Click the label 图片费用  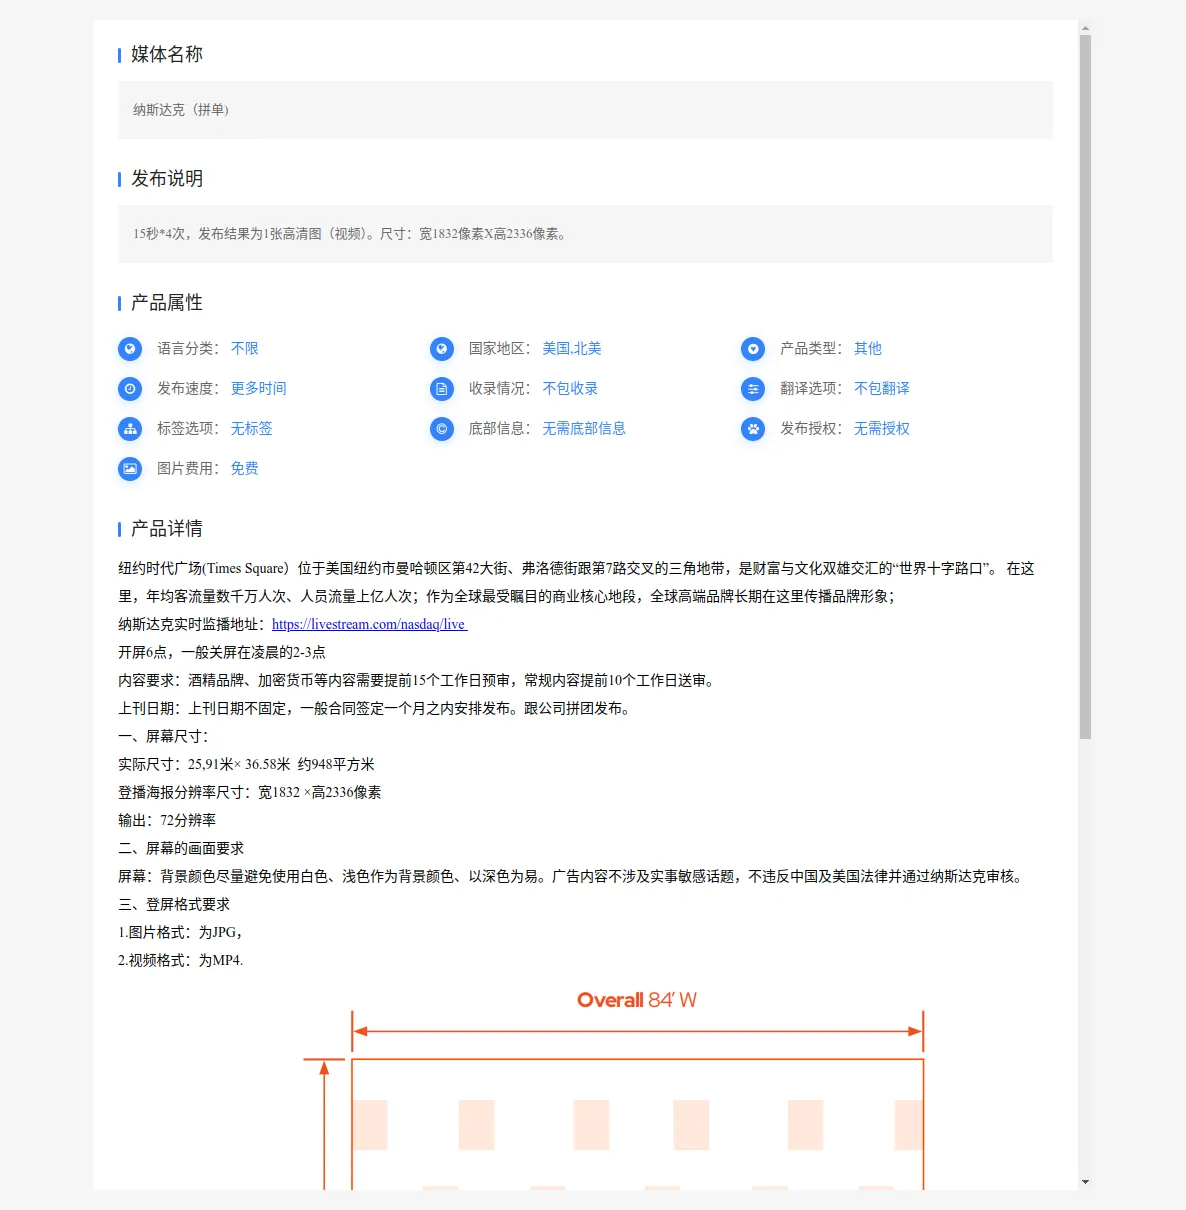click(x=188, y=468)
